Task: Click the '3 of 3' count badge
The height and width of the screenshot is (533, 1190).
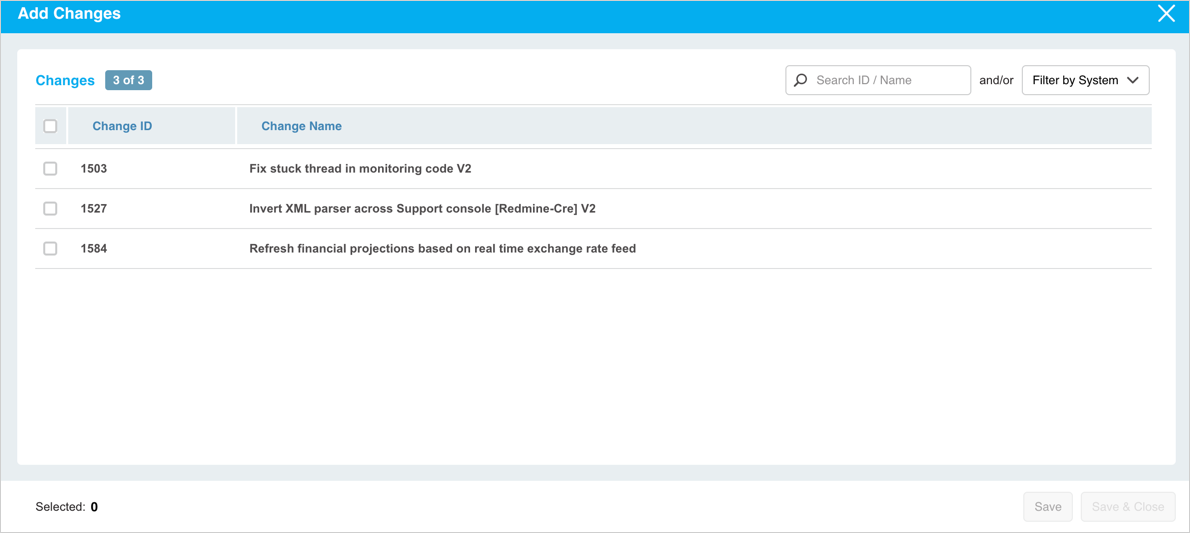Action: [128, 80]
